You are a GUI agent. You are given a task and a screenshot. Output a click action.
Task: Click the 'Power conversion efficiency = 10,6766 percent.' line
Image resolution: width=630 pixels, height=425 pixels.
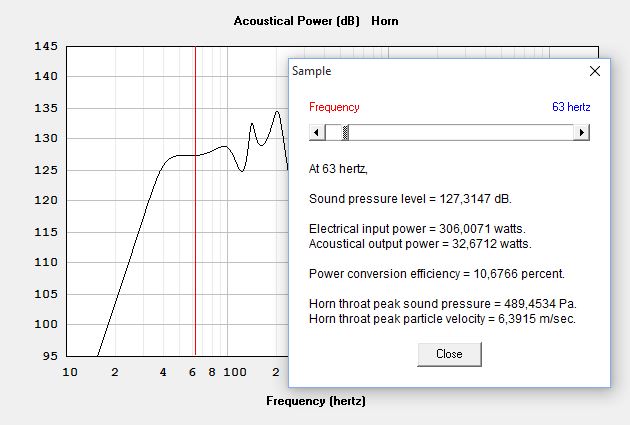(x=437, y=274)
